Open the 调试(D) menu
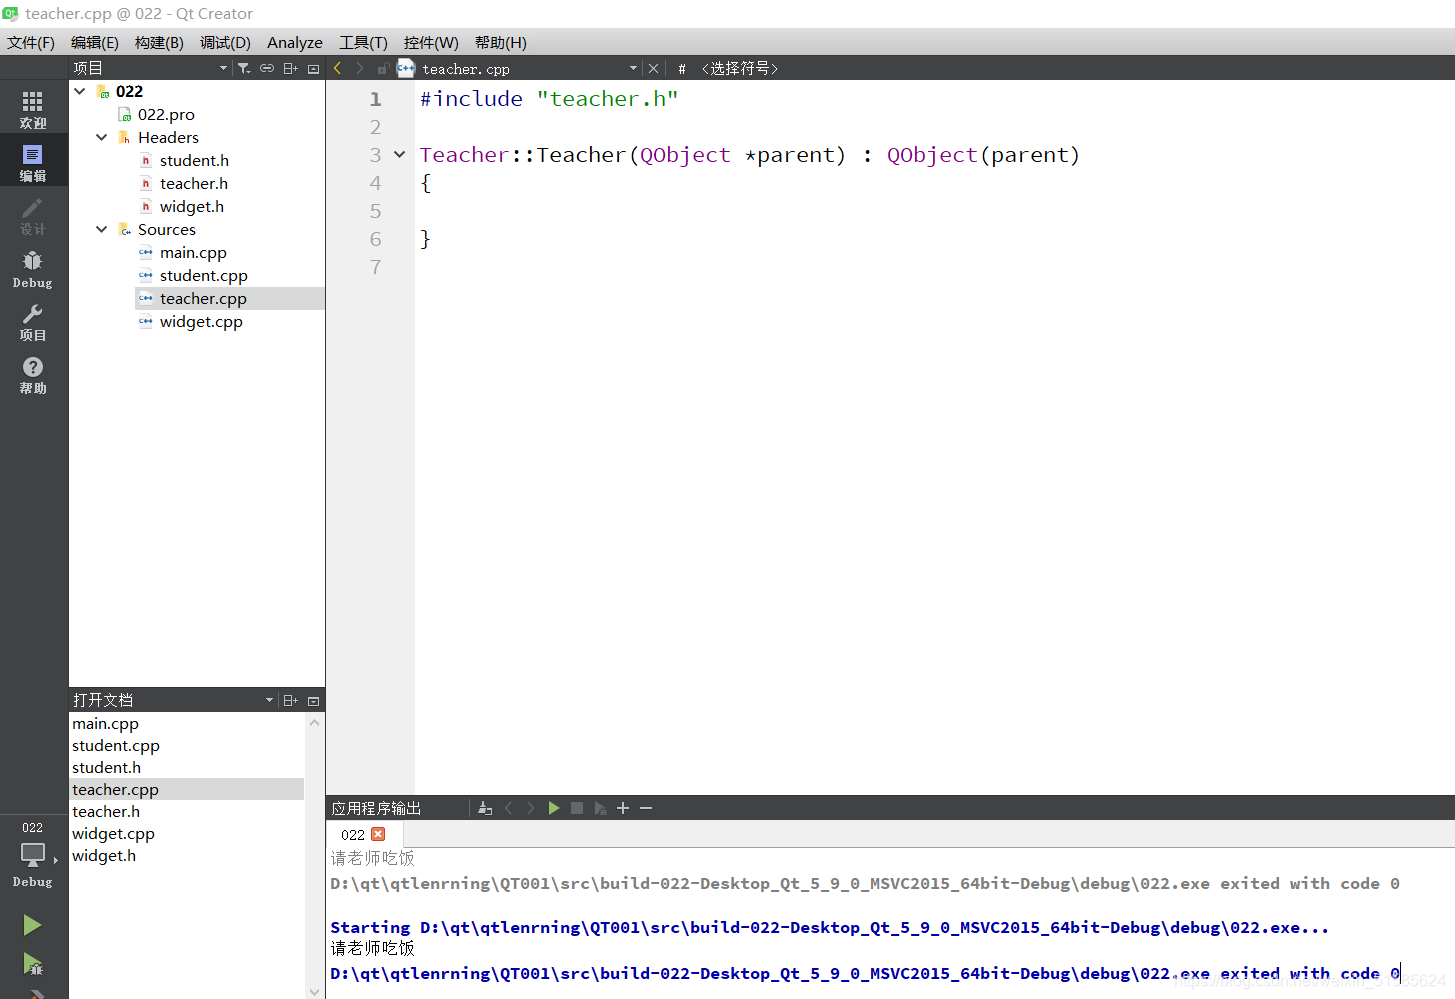 [225, 42]
